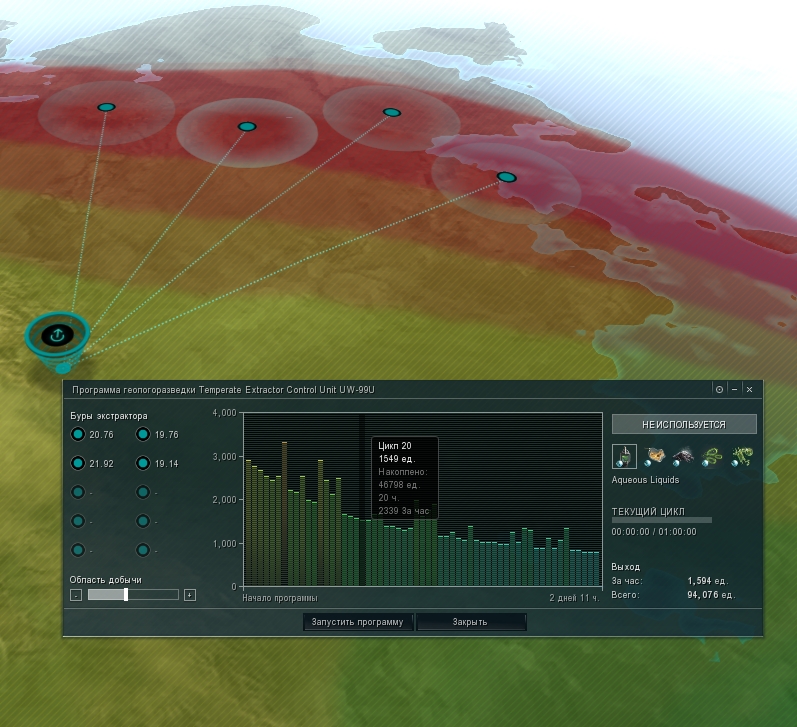
Task: Click the '46798 ед.' accumulated value in tooltip
Action: click(x=399, y=485)
